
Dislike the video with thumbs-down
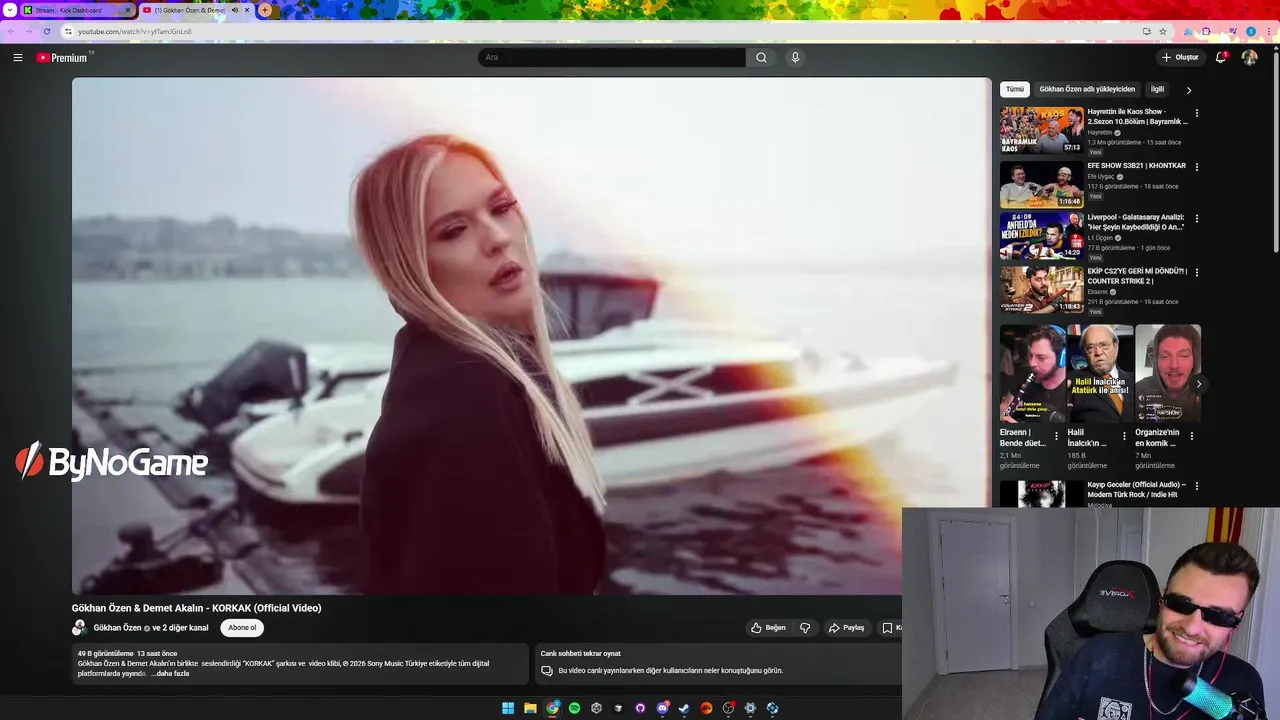805,628
